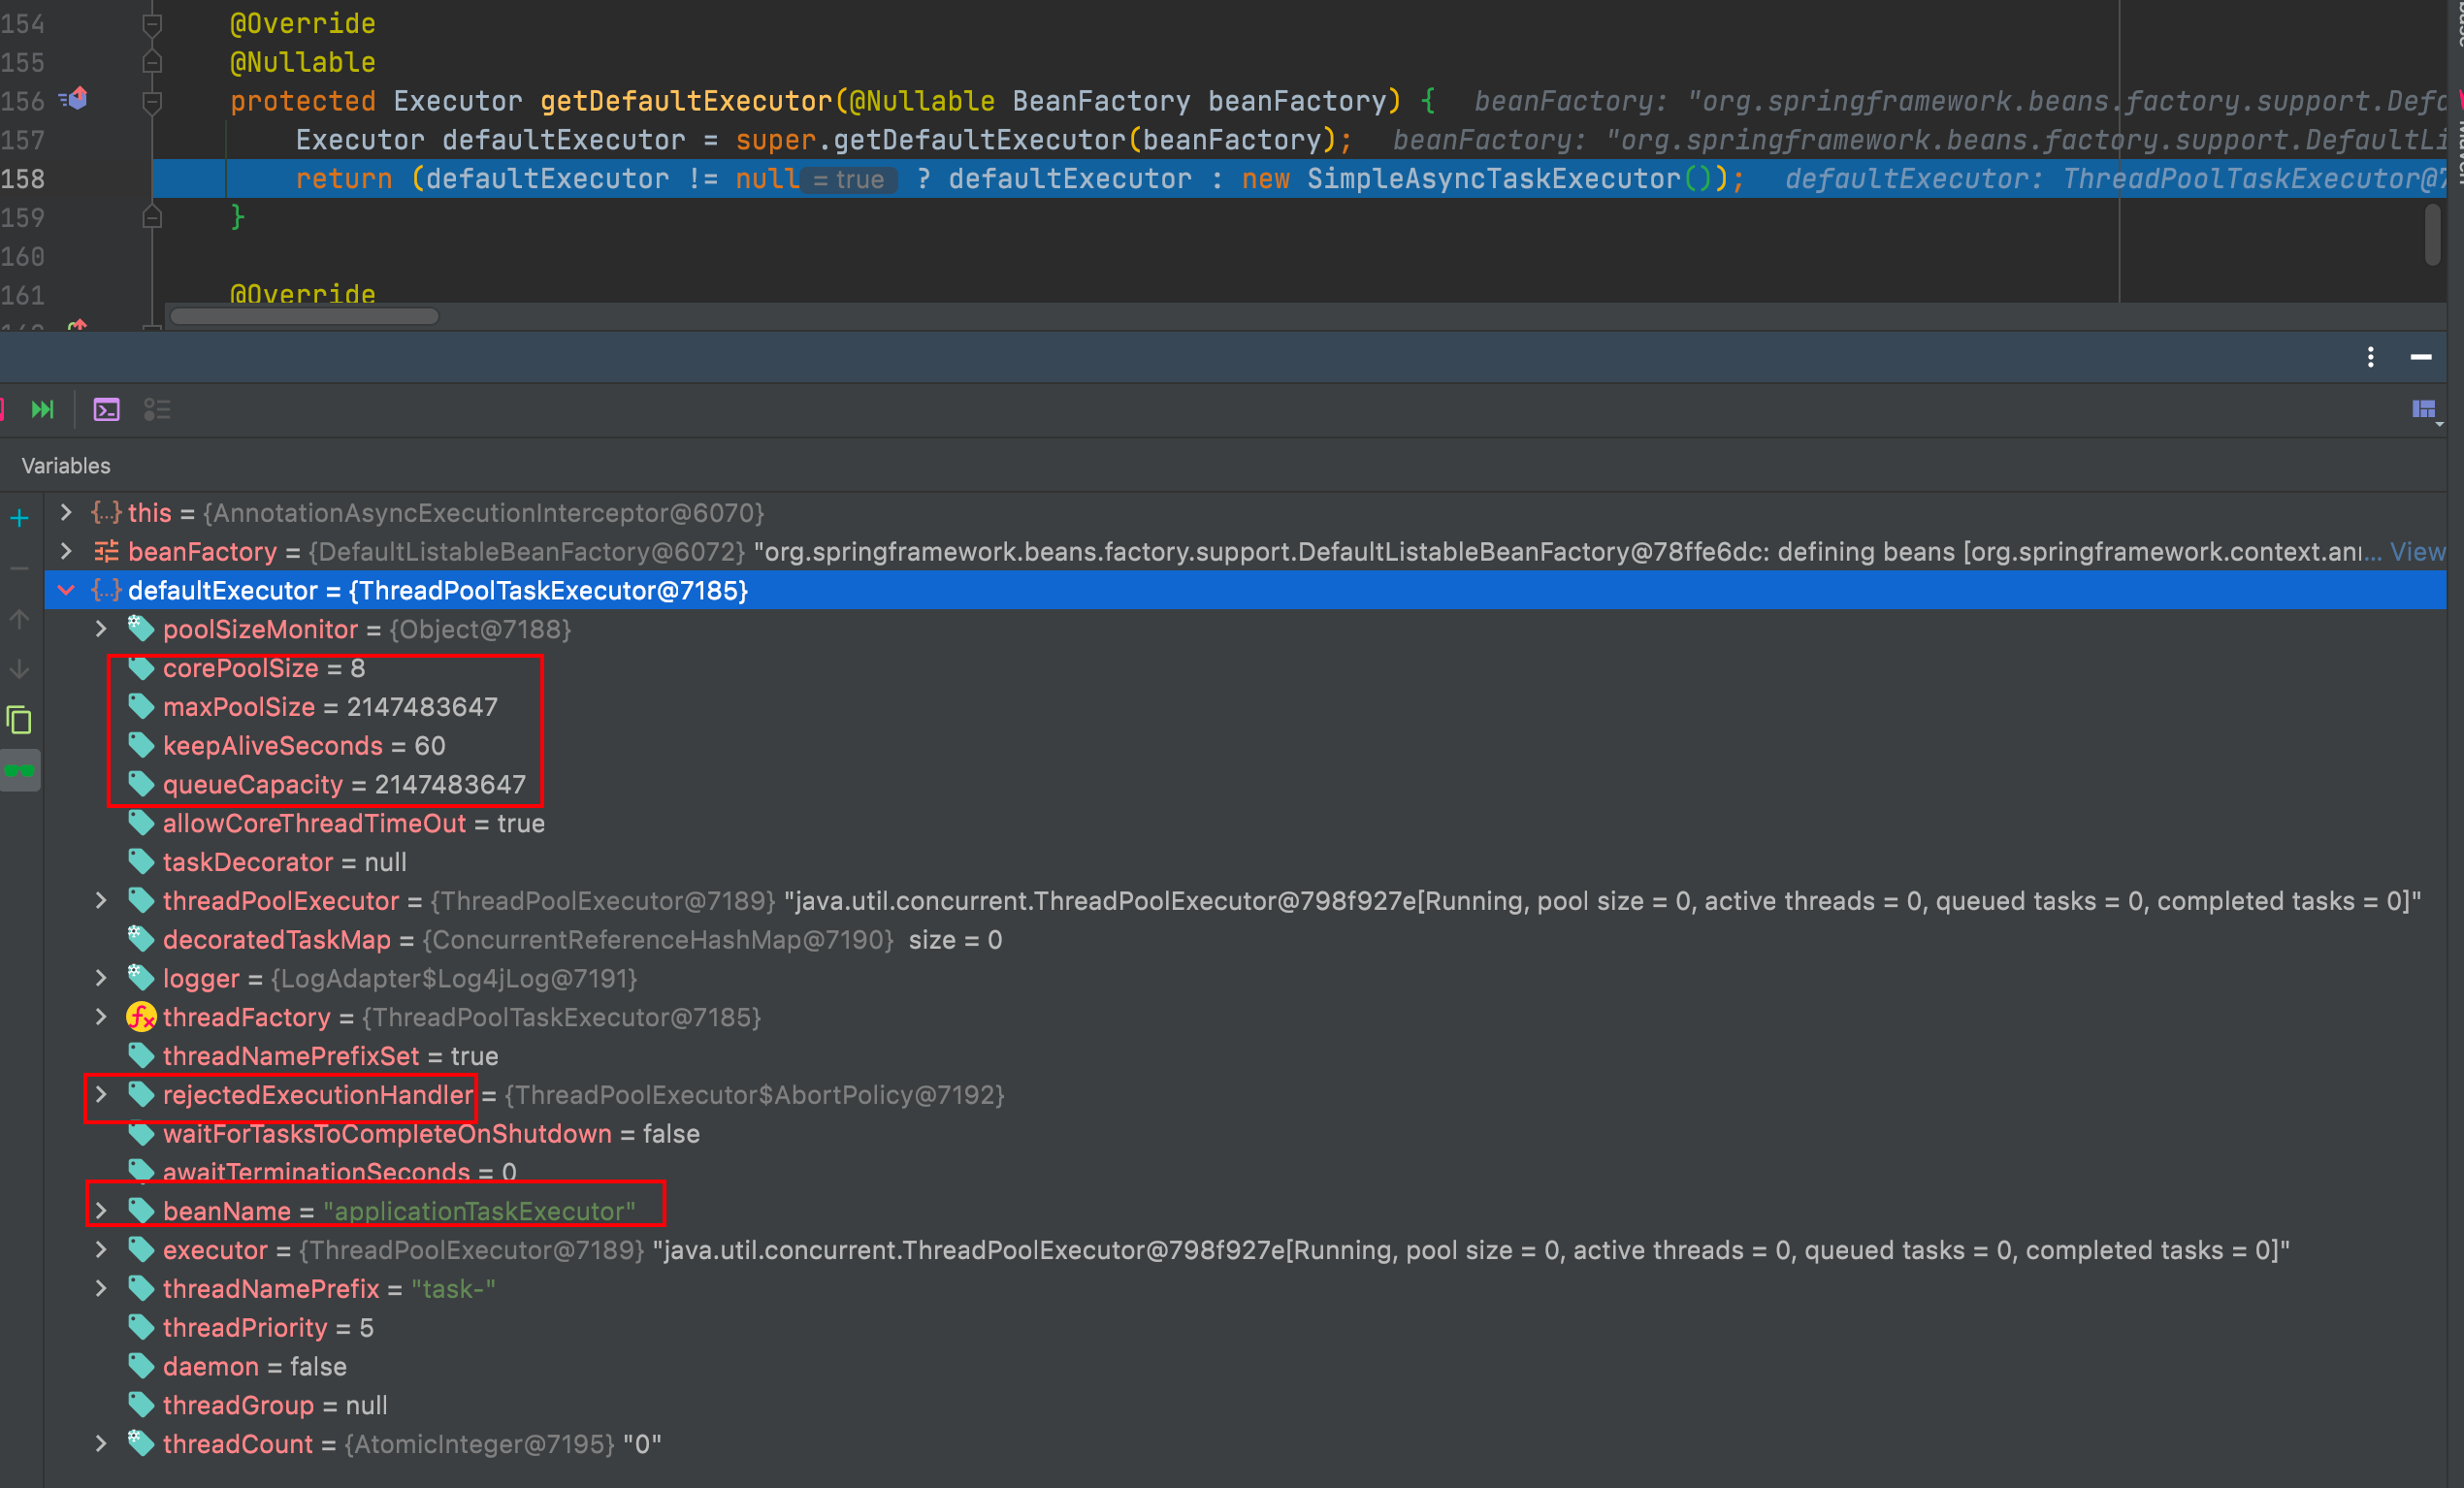The width and height of the screenshot is (2464, 1488).
Task: Select the Variables tab header
Action: pyautogui.click(x=66, y=465)
